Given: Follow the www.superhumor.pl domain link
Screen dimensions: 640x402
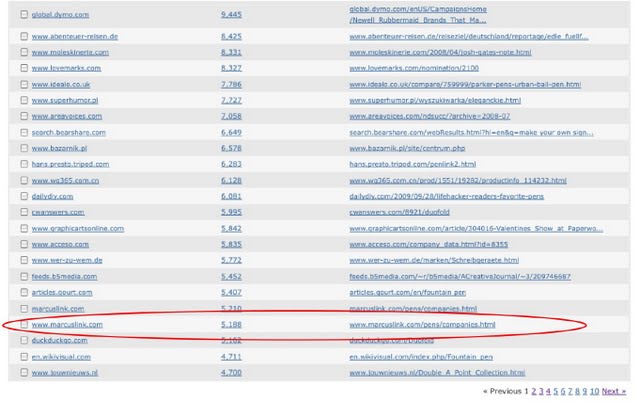Looking at the screenshot, I should coord(65,100).
